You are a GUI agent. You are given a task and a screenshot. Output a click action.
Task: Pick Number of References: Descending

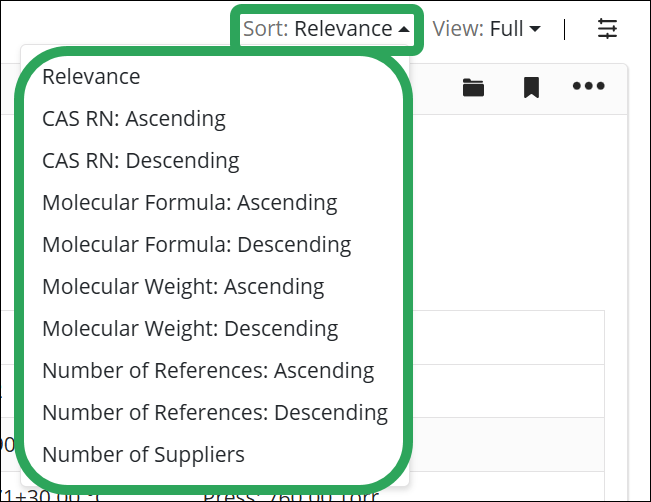[215, 412]
